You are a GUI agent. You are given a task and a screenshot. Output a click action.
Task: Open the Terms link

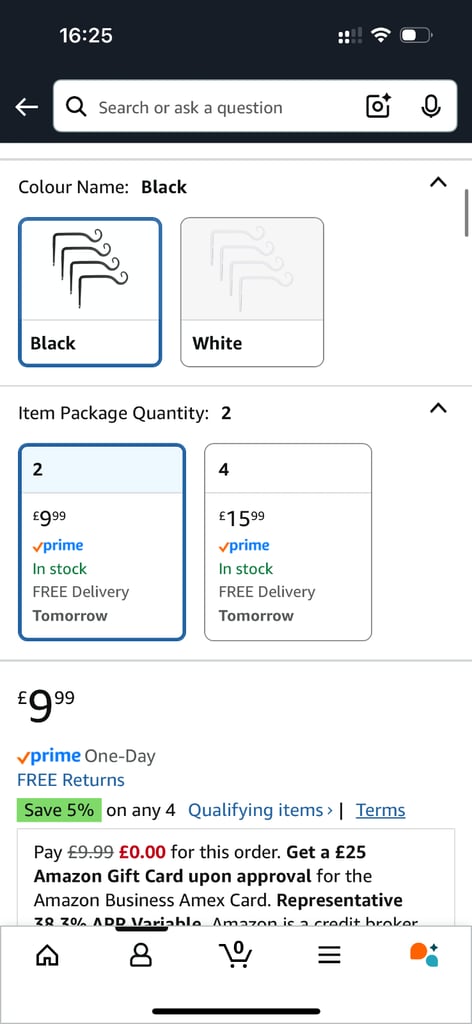381,810
